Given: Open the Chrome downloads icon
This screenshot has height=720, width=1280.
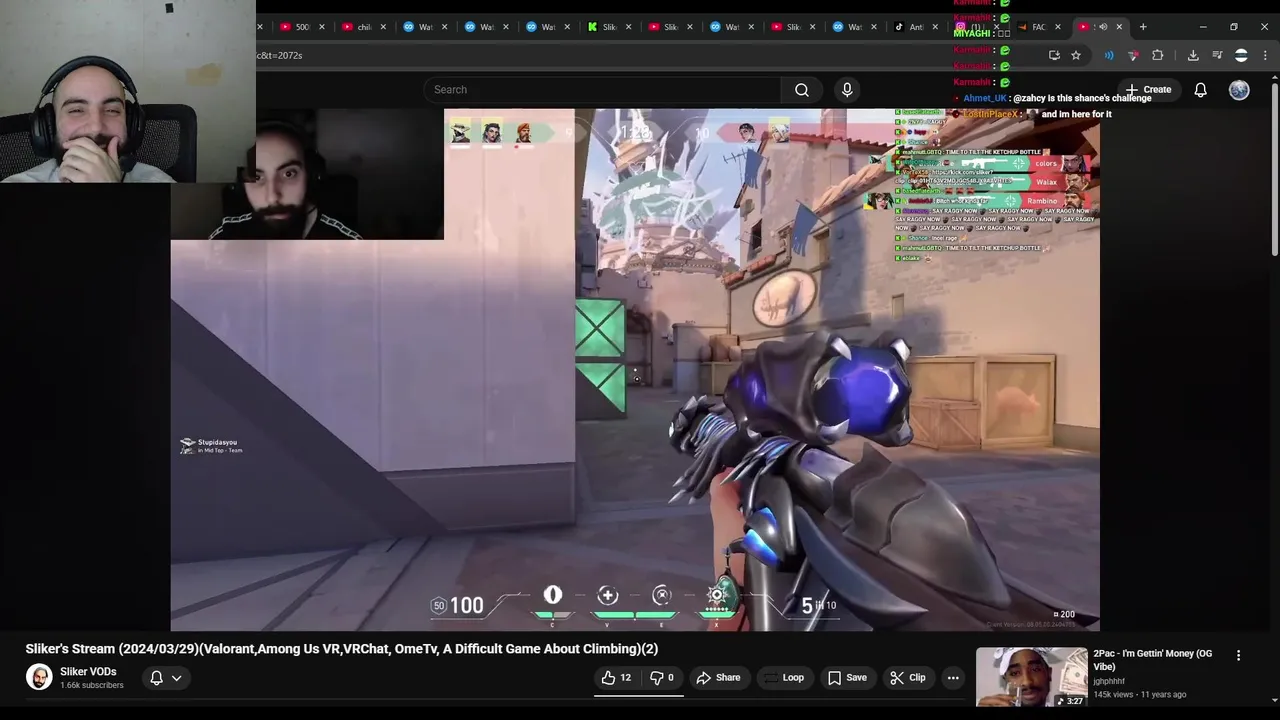Looking at the screenshot, I should click(x=1193, y=55).
